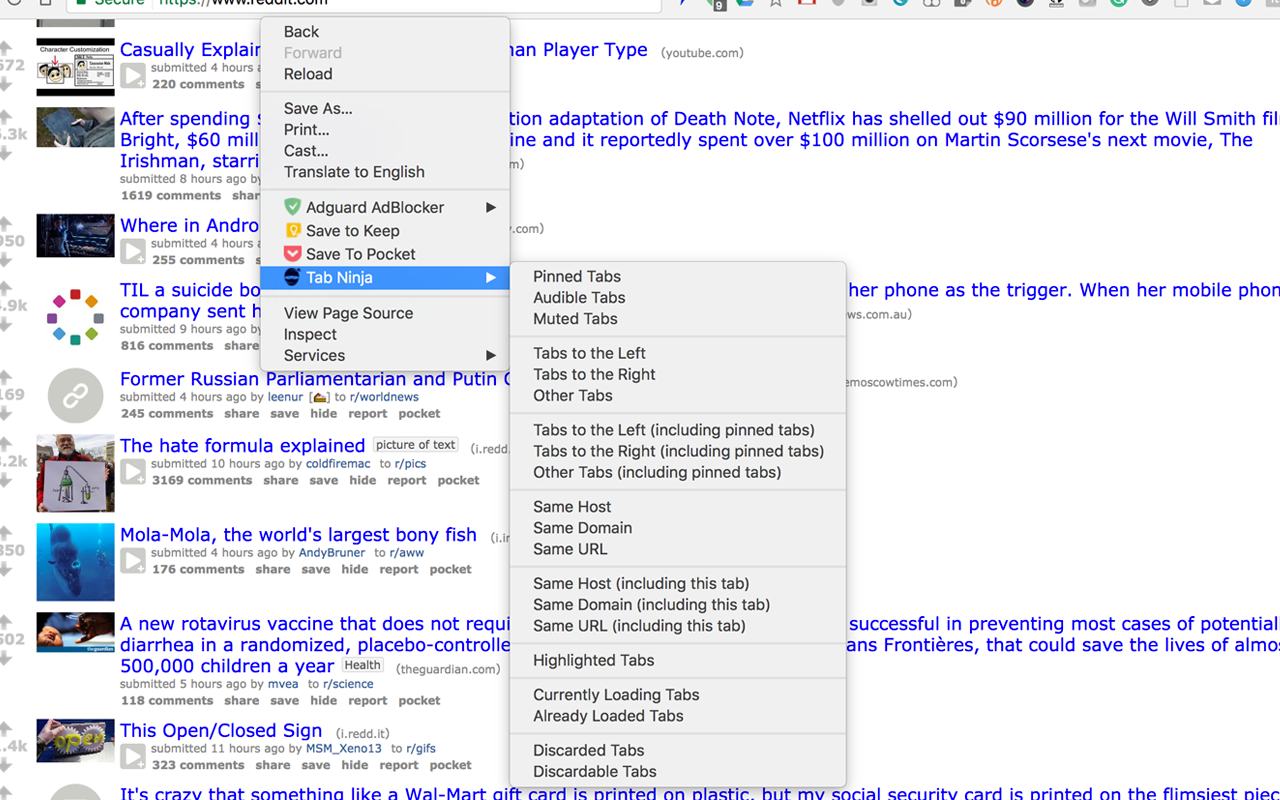Open the This Open/Closed Sign thumbnail
The width and height of the screenshot is (1280, 800).
tap(76, 741)
